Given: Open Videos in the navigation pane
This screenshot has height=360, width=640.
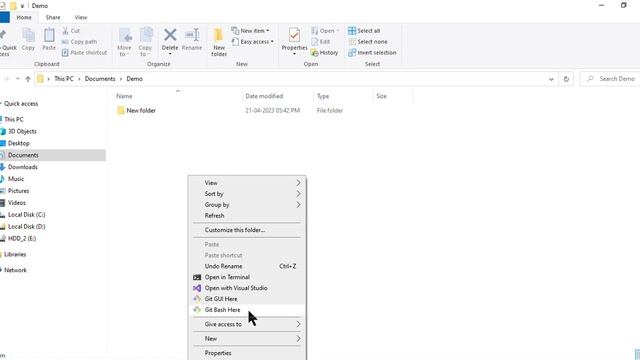Looking at the screenshot, I should (x=17, y=202).
